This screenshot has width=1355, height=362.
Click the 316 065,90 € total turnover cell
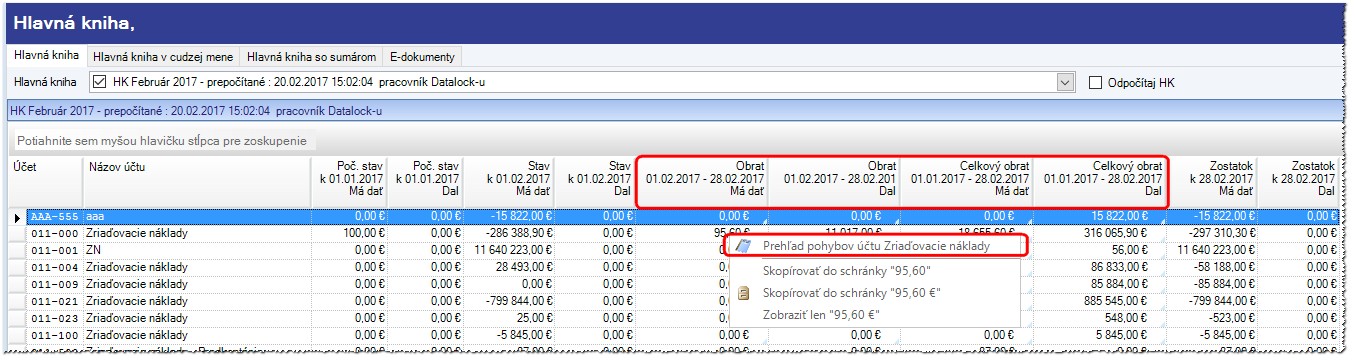[1100, 233]
